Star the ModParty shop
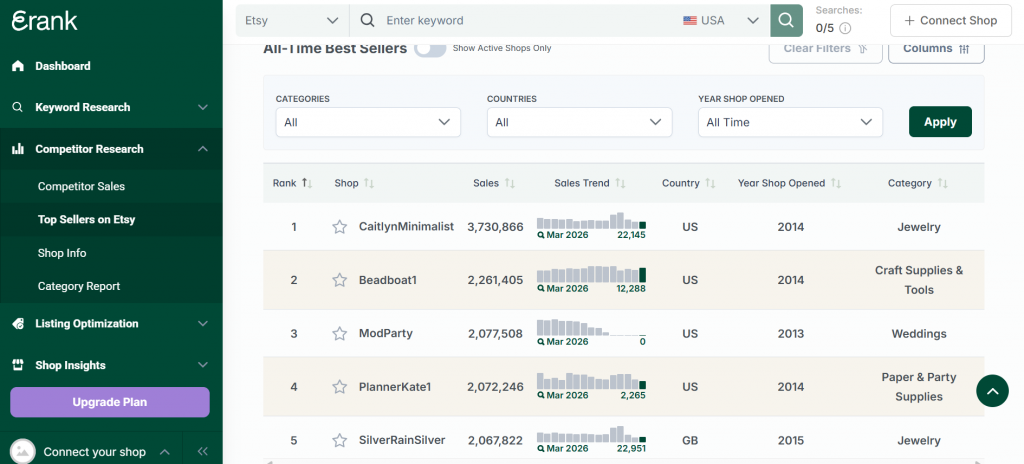Image resolution: width=1024 pixels, height=464 pixels. click(340, 334)
